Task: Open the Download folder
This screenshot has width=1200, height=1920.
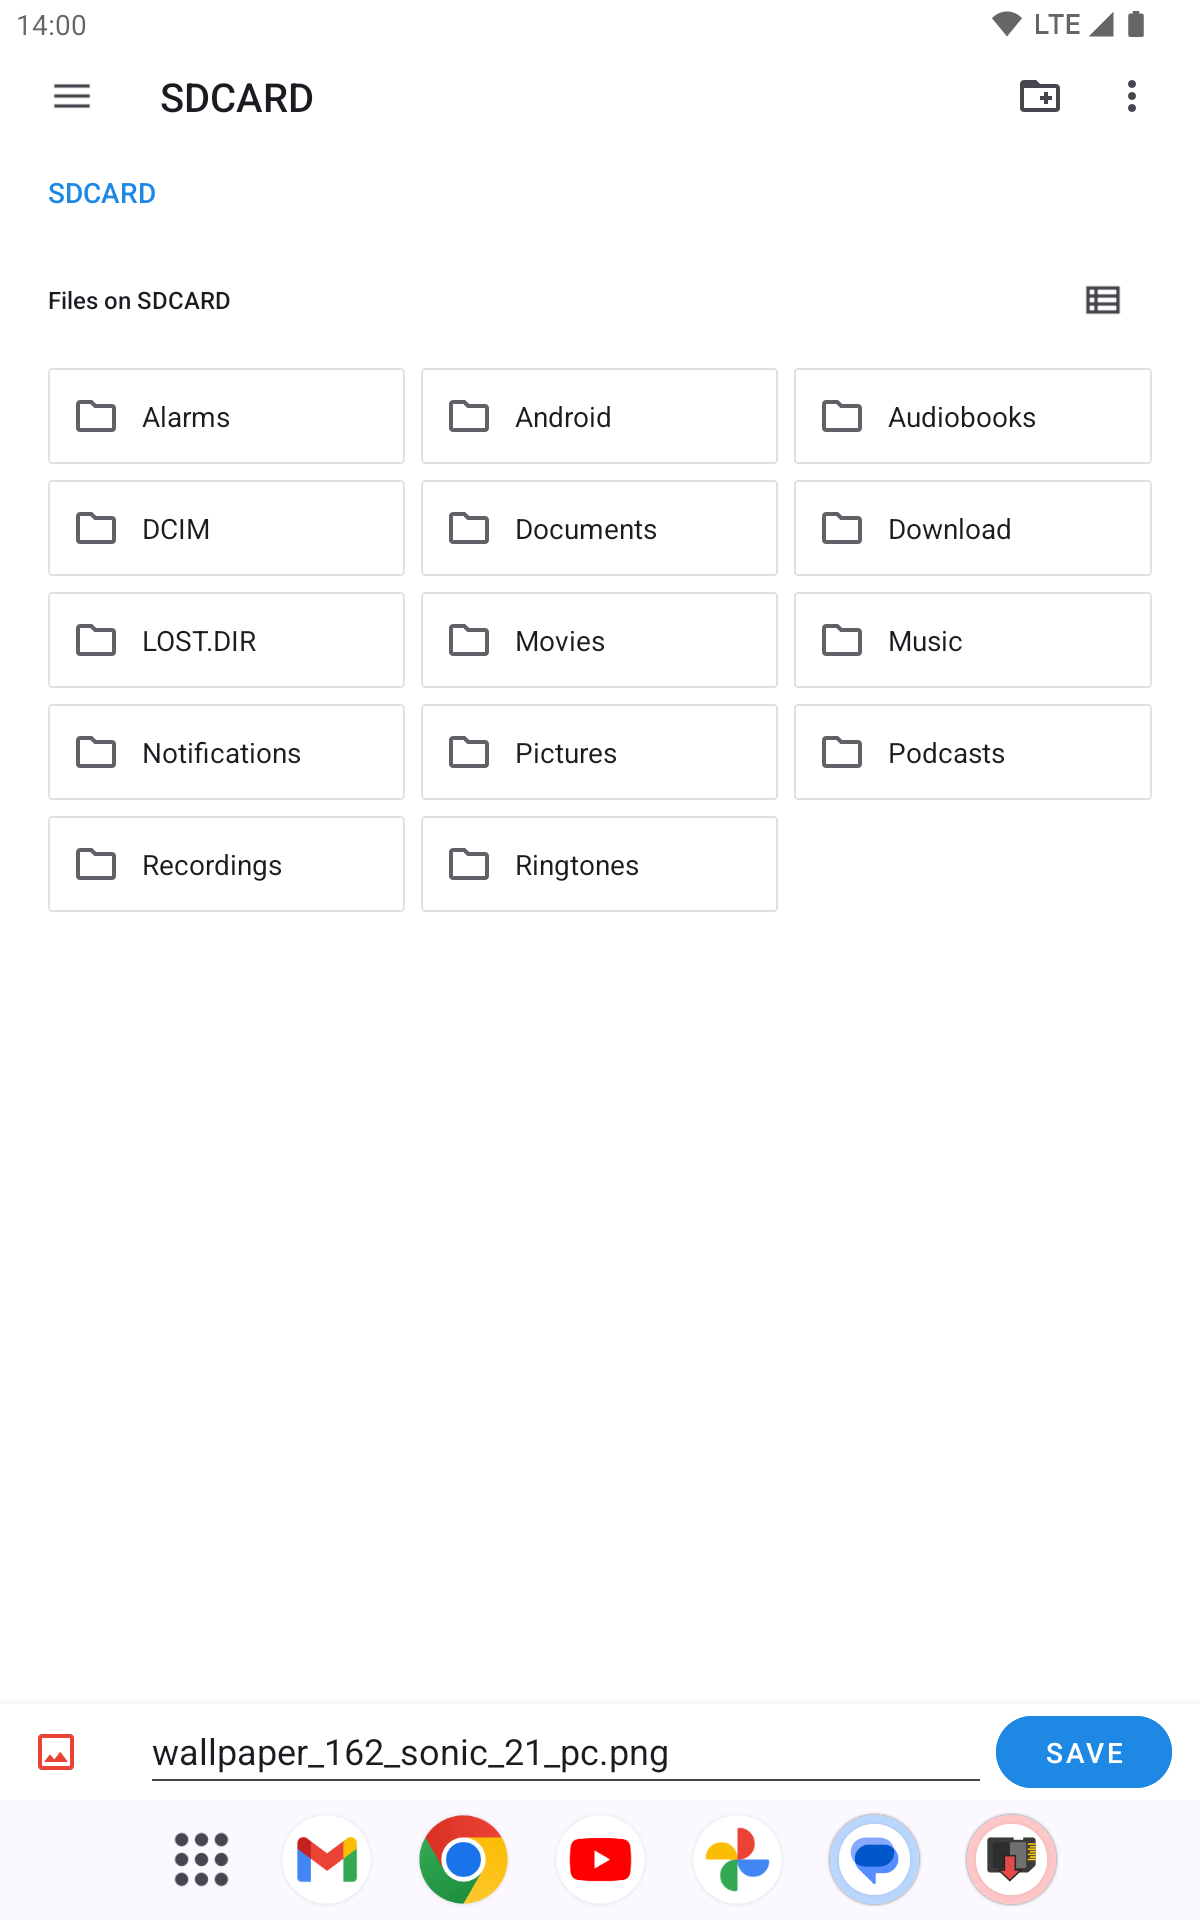Action: pyautogui.click(x=972, y=529)
